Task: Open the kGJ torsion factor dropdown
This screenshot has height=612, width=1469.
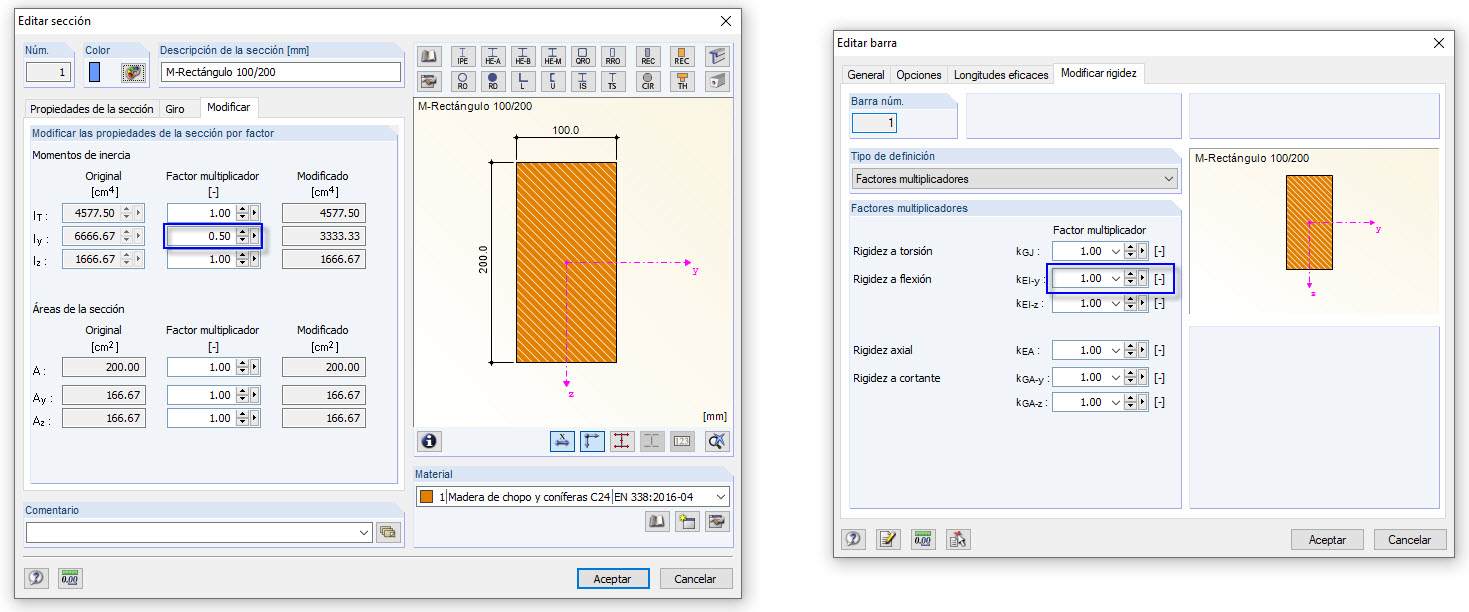Action: point(1116,252)
